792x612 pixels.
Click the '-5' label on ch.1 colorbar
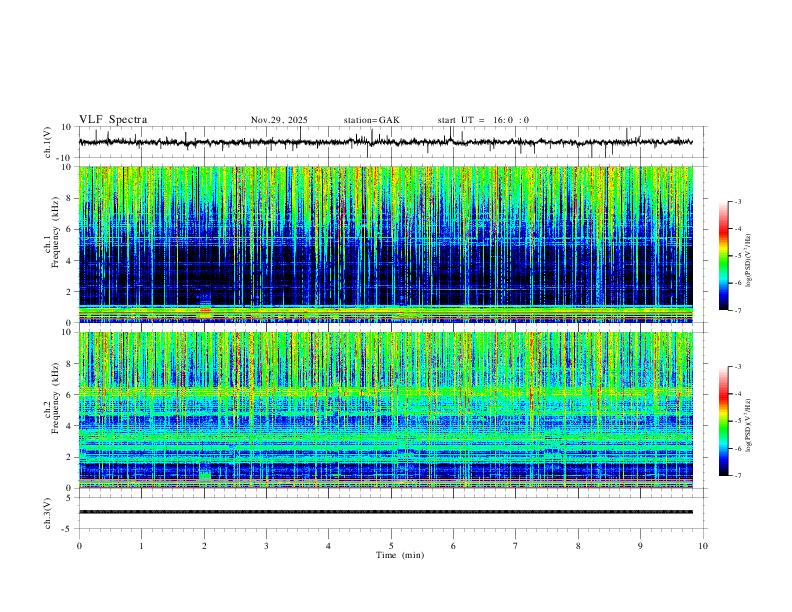737,256
